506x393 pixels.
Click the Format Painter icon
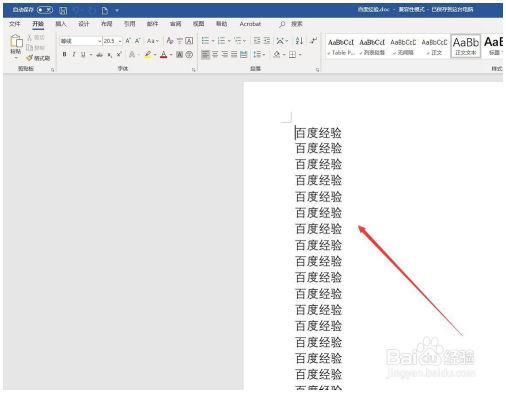tap(38, 58)
